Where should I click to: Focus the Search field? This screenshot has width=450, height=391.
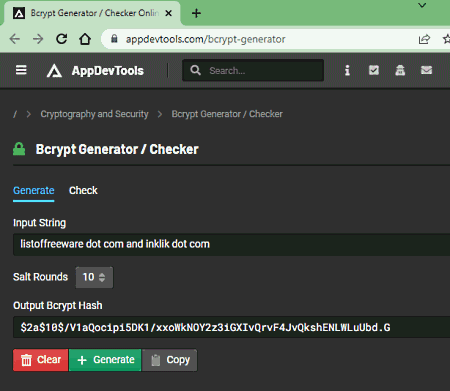click(253, 70)
